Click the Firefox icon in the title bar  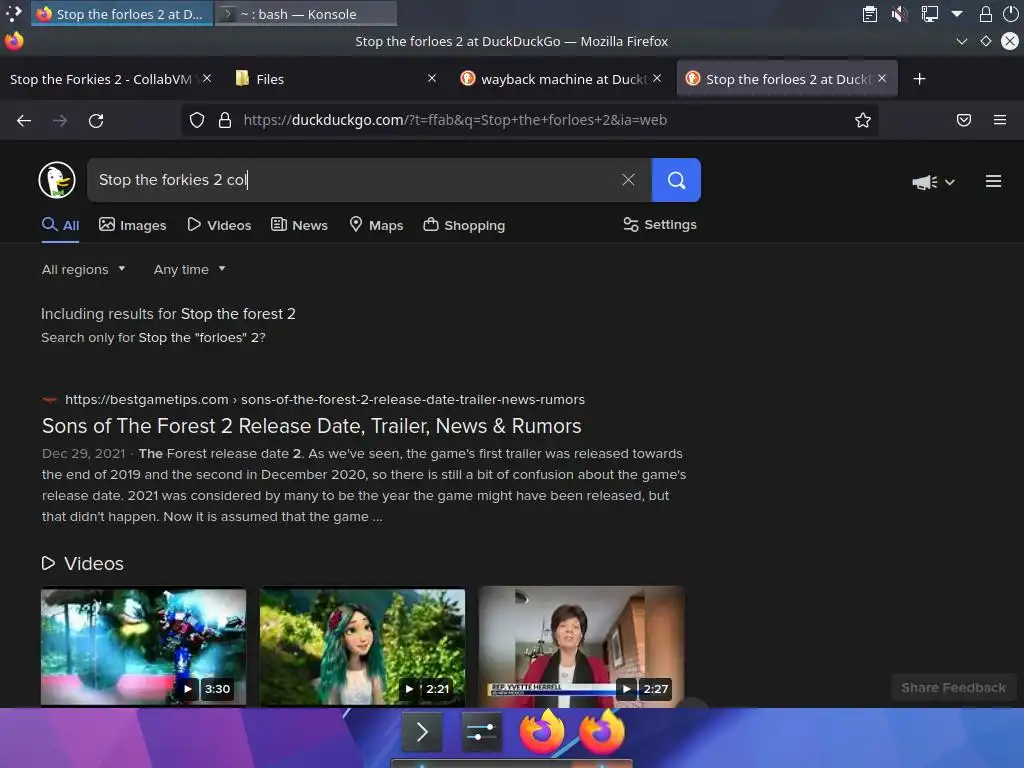click(x=14, y=41)
